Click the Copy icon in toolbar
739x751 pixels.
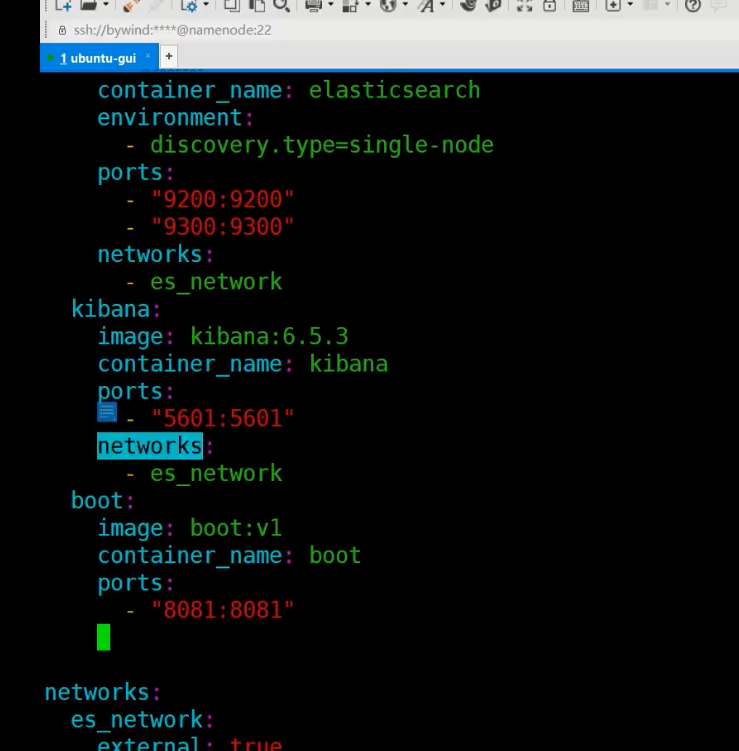click(x=232, y=5)
